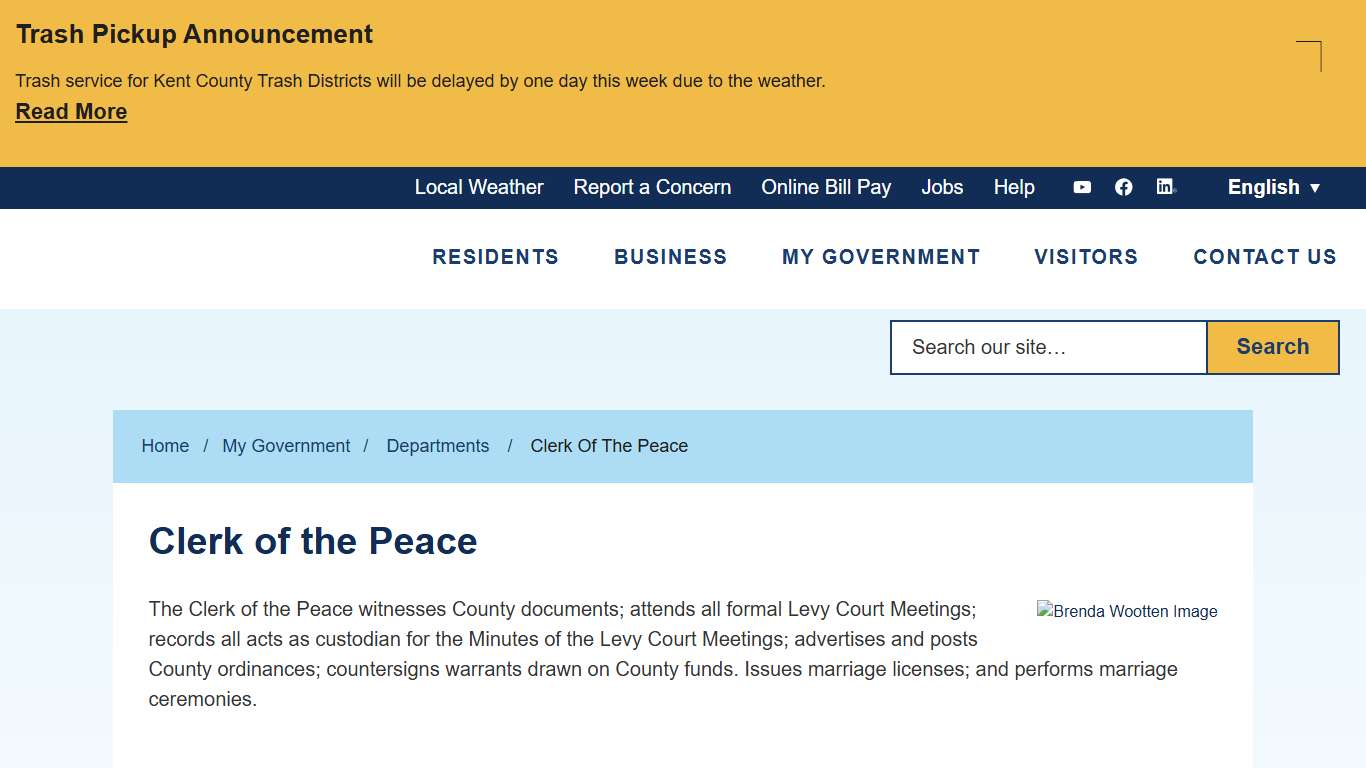The image size is (1366, 768).
Task: Expand the English language dropdown
Action: 1273,187
